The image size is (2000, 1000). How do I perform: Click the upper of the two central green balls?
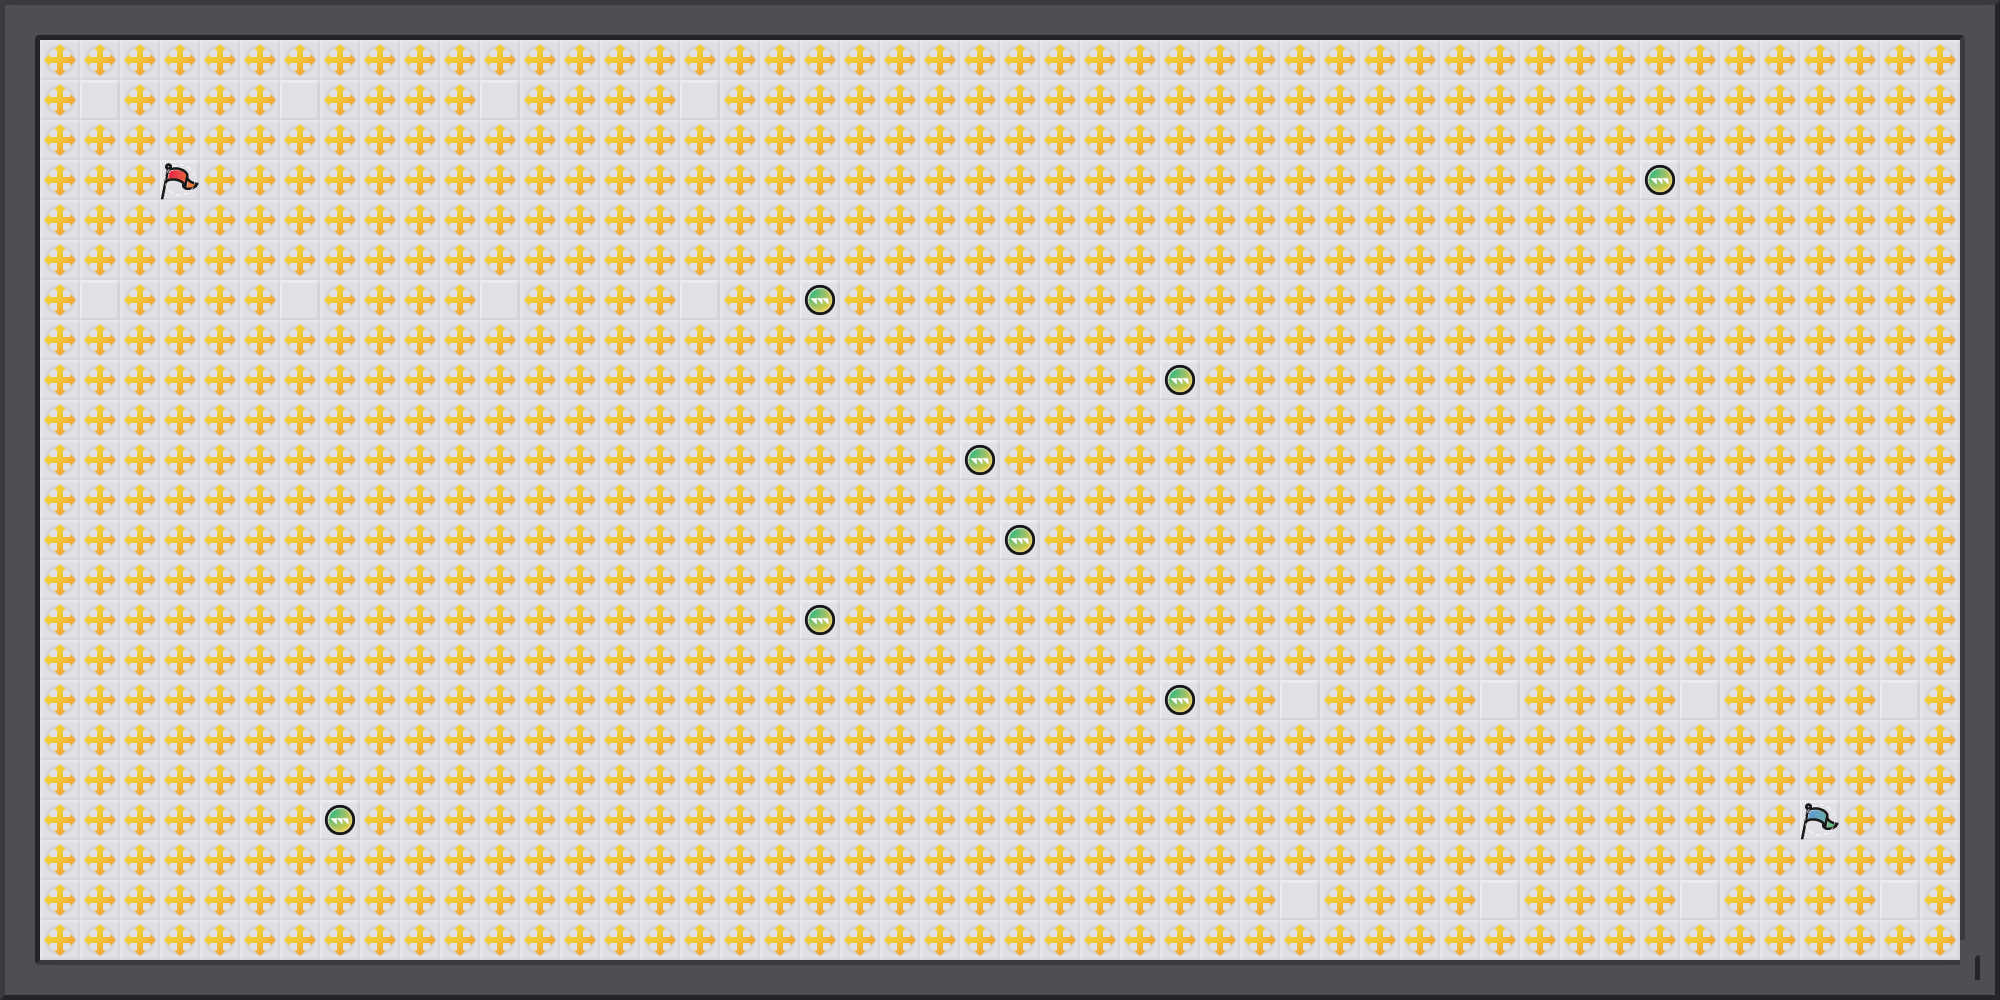pos(980,460)
